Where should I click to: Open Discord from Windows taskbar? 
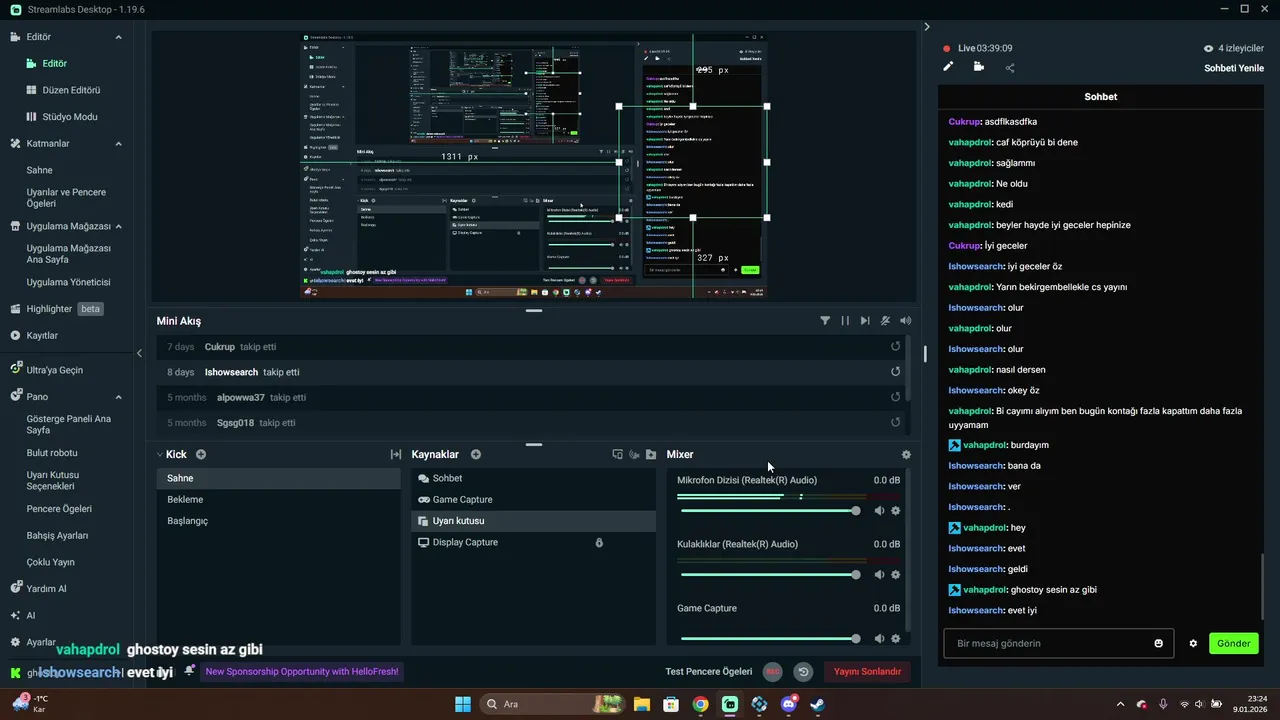[x=788, y=704]
